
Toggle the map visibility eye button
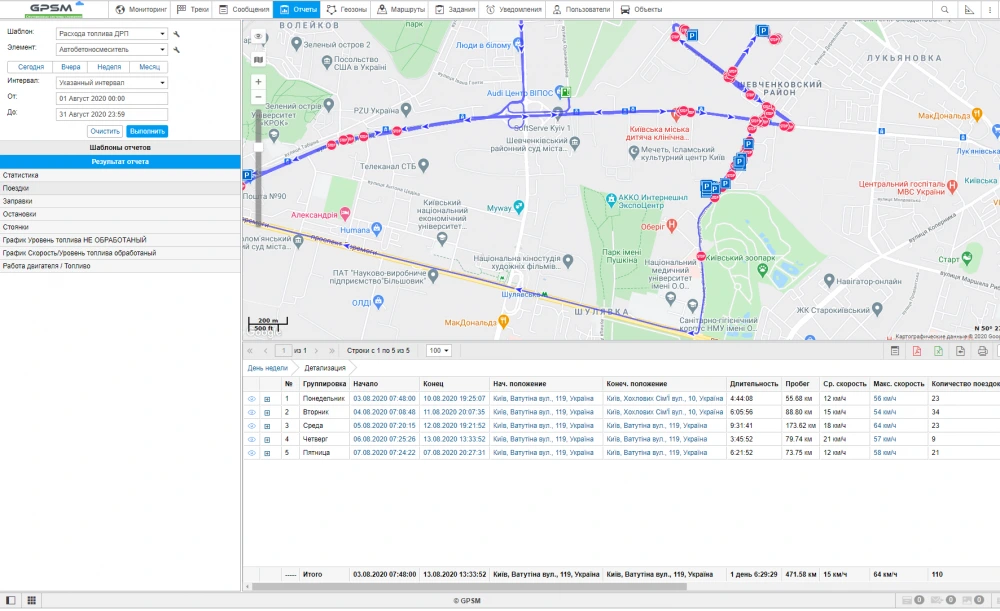258,37
